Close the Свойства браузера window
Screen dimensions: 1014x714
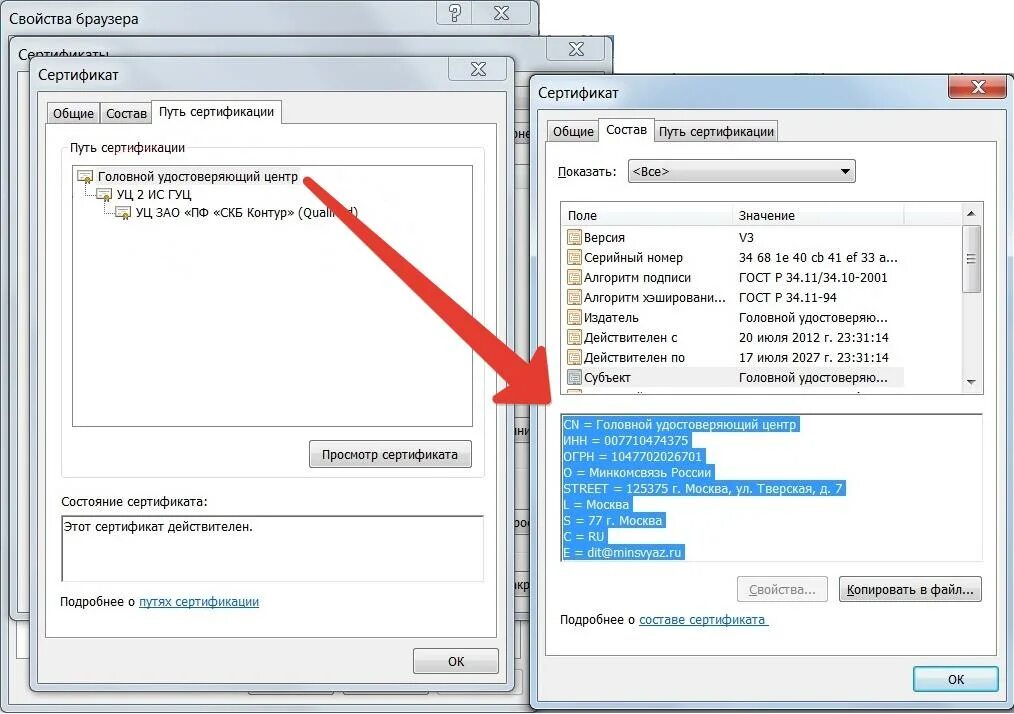502,12
